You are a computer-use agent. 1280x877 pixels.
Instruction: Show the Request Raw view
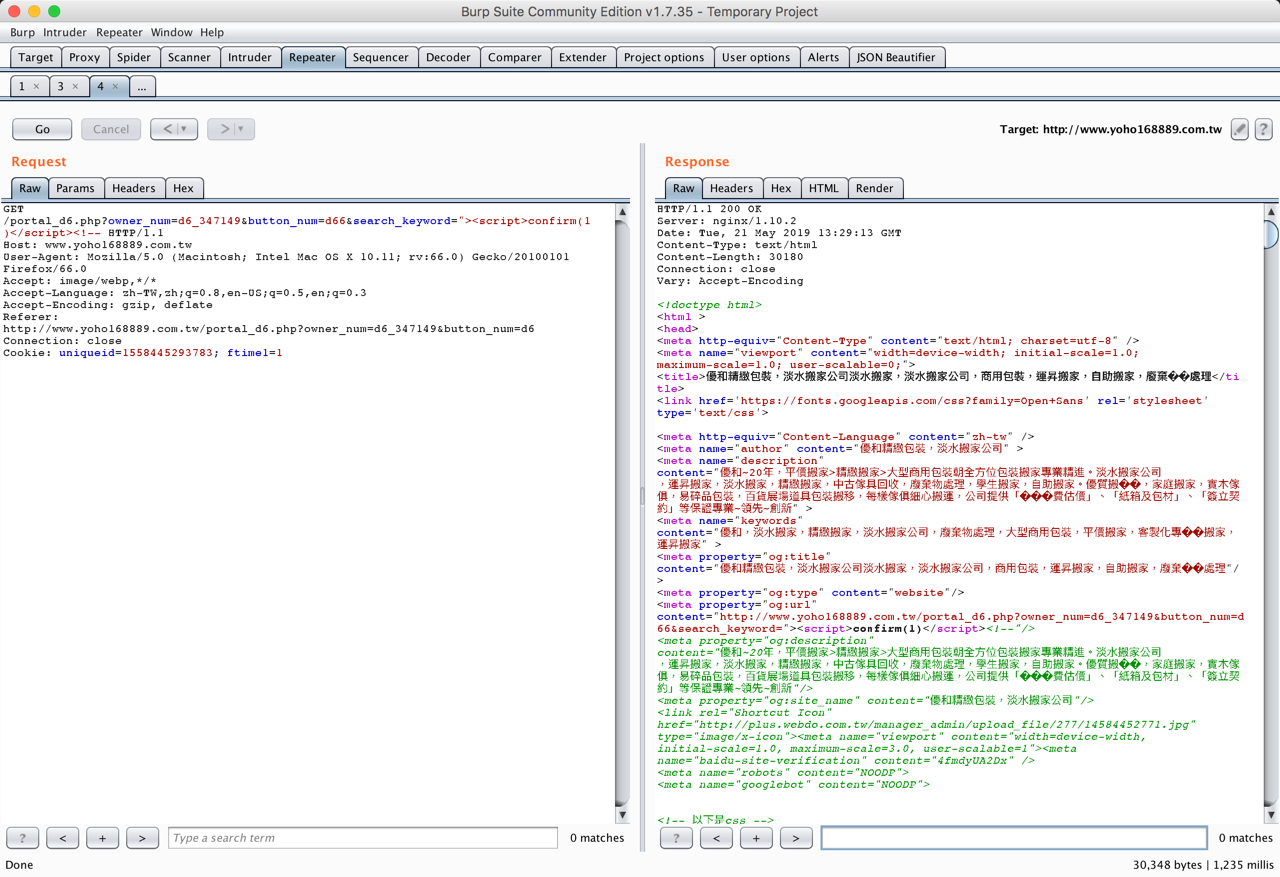(30, 188)
